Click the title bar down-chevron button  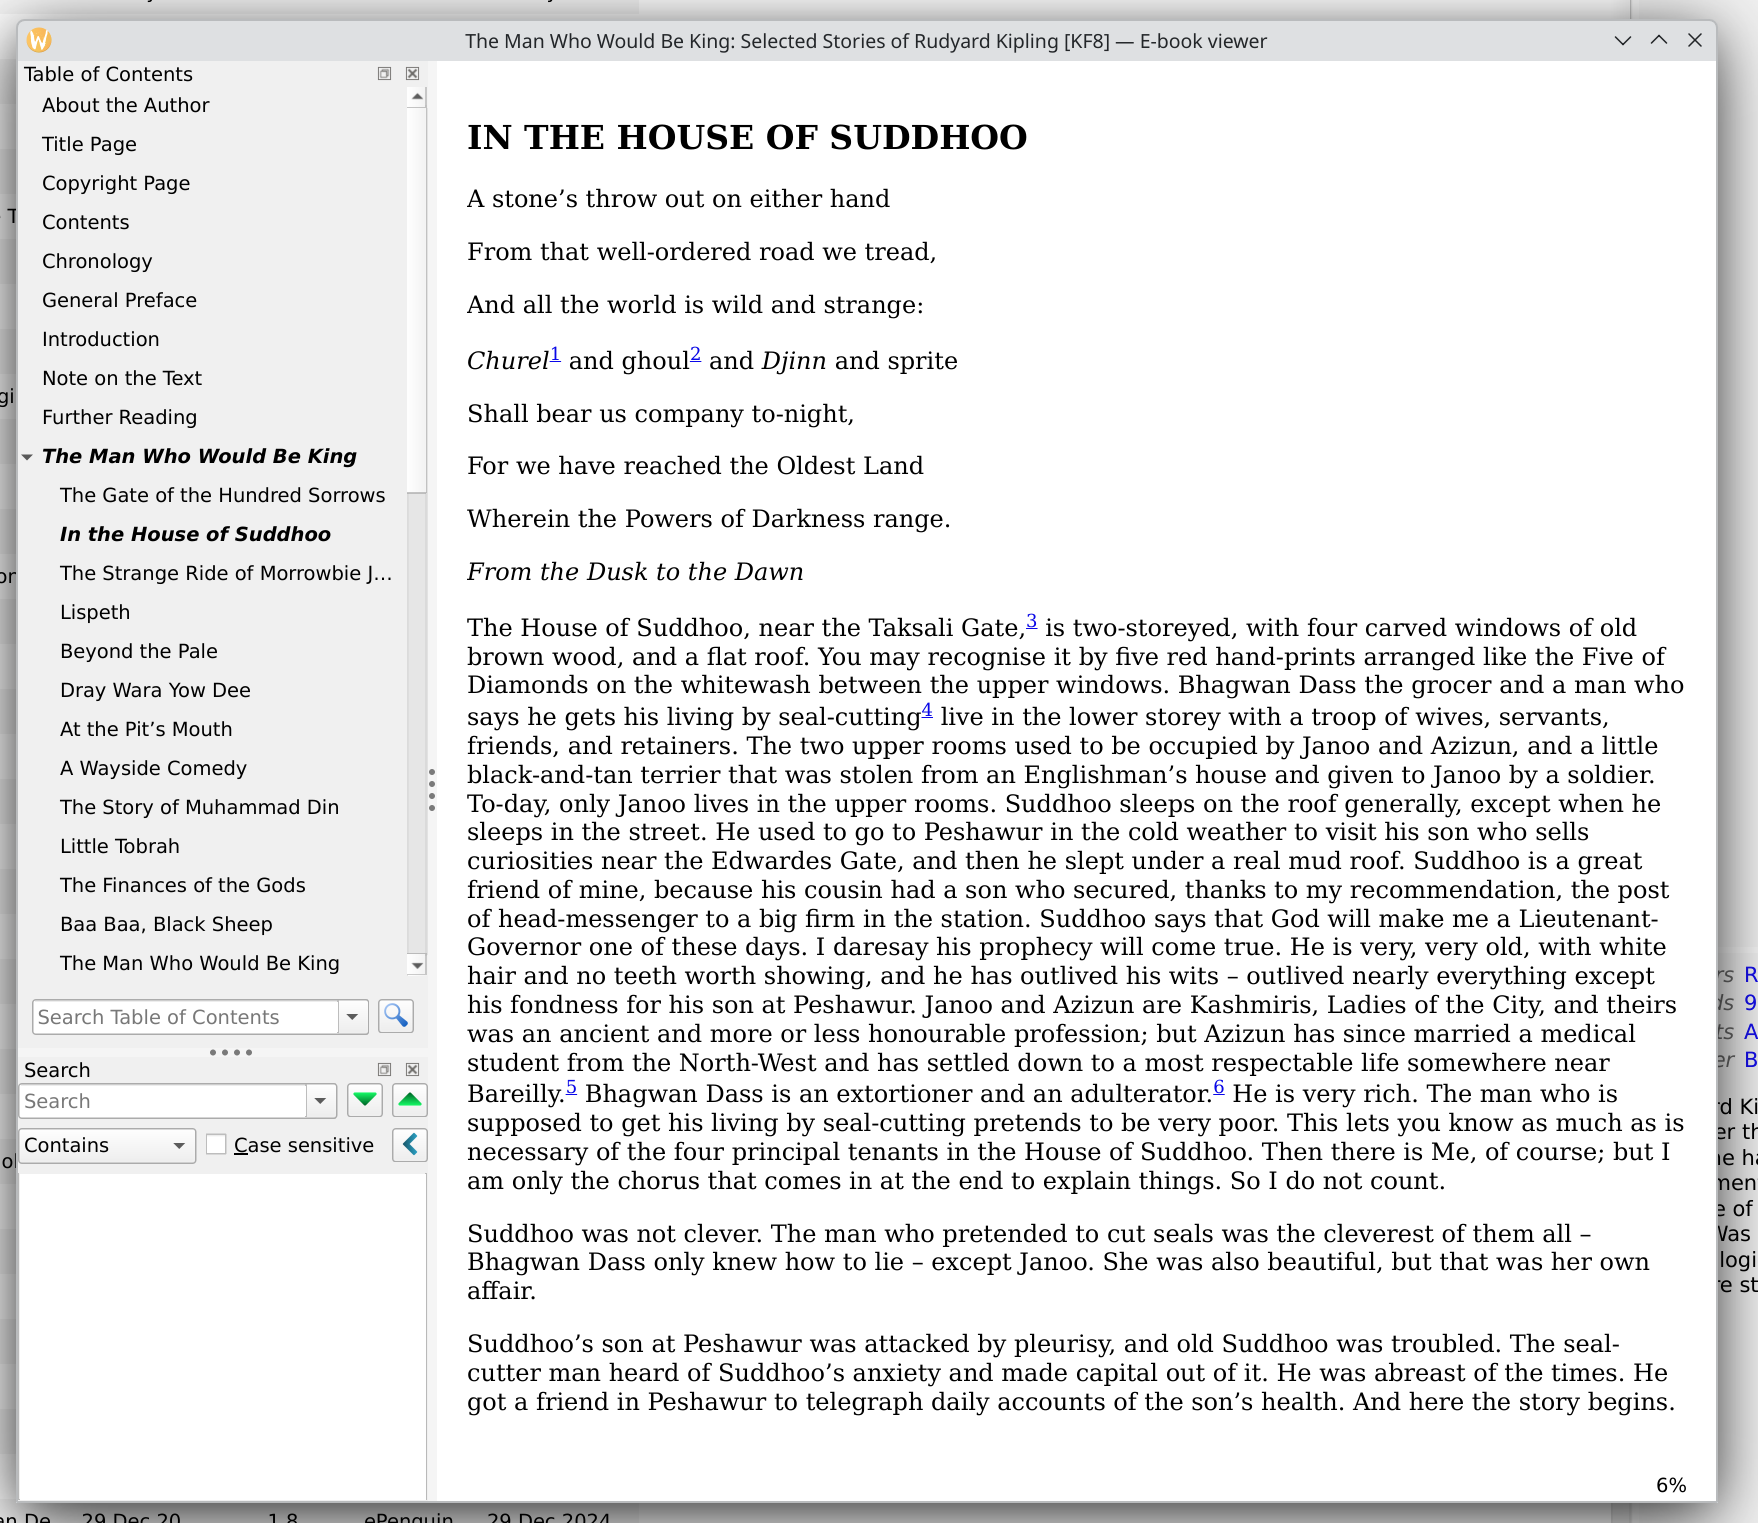click(x=1623, y=40)
